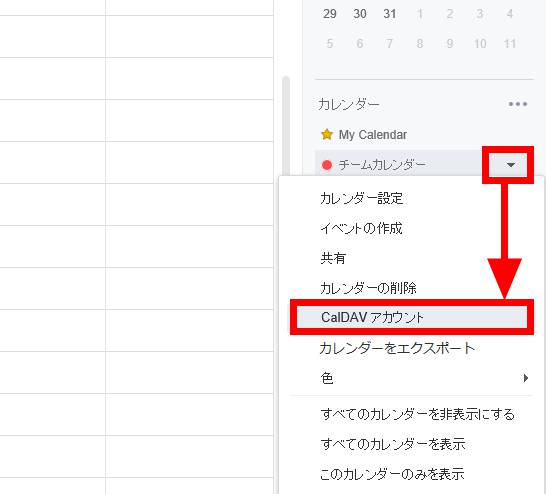546x494 pixels.
Task: Choose カレンダーをエクスポート
Action: [x=397, y=348]
